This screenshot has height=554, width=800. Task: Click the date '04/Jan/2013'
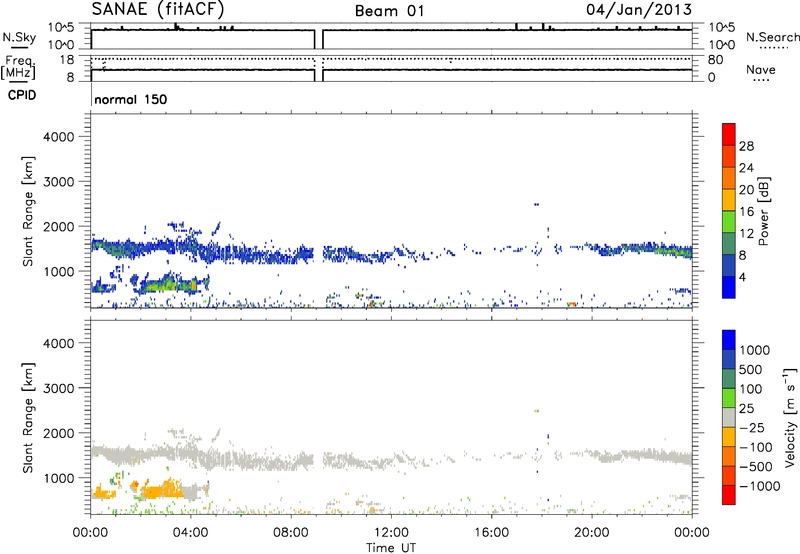639,10
